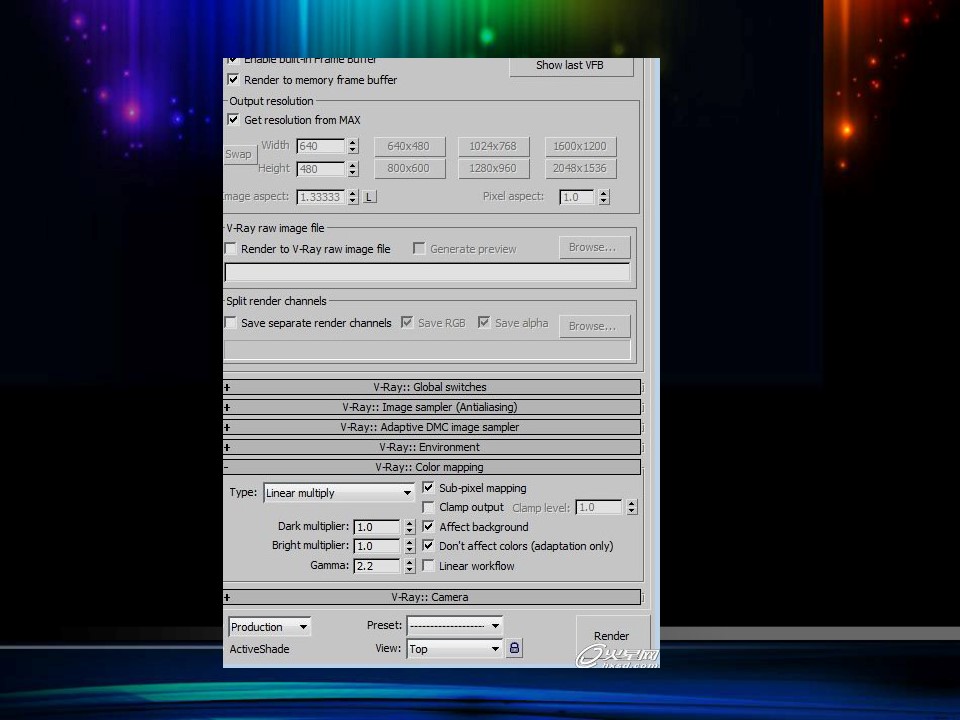Click the Render button
The width and height of the screenshot is (960, 720).
point(612,636)
